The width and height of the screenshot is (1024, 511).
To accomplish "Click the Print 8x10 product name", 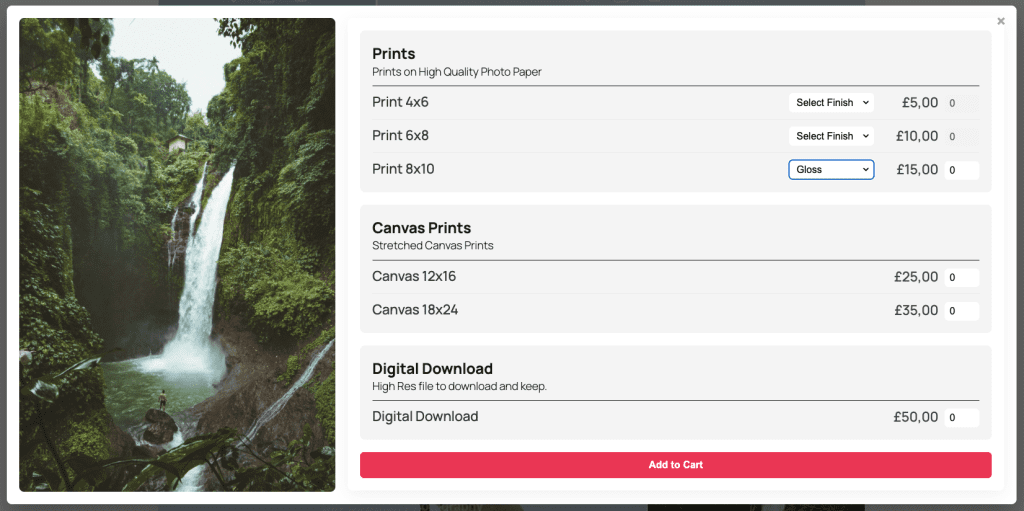I will pyautogui.click(x=403, y=169).
